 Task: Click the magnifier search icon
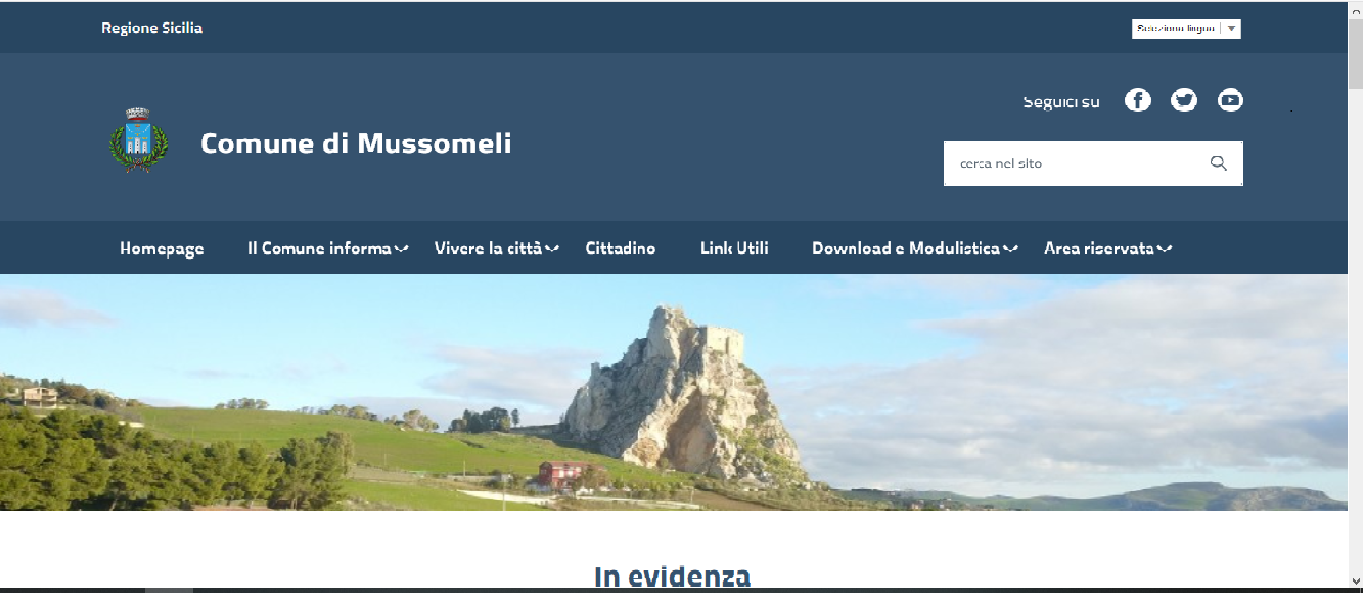(1218, 163)
